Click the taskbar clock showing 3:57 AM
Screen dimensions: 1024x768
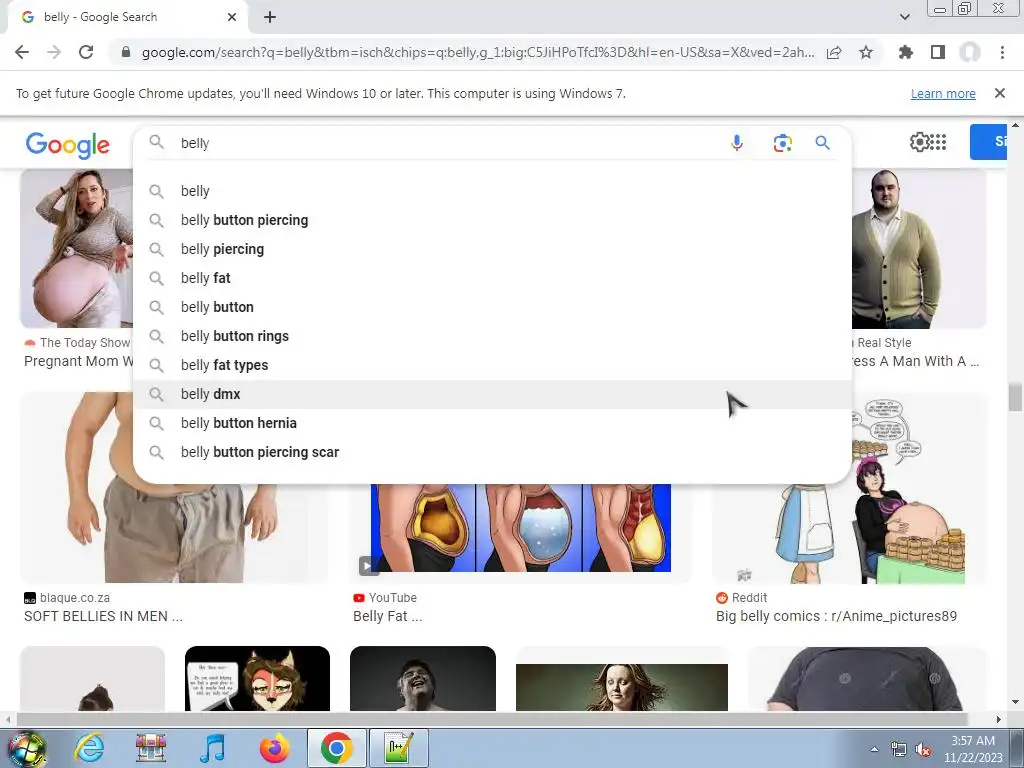[x=972, y=749]
